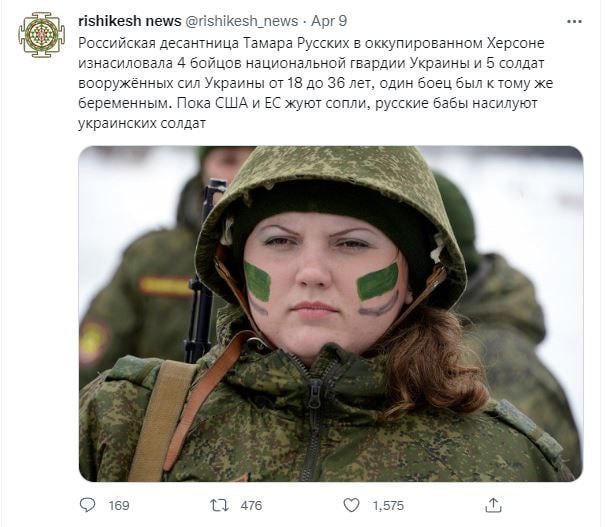Image resolution: width=605 pixels, height=527 pixels.
Task: Click the 169 replies count
Action: click(119, 505)
